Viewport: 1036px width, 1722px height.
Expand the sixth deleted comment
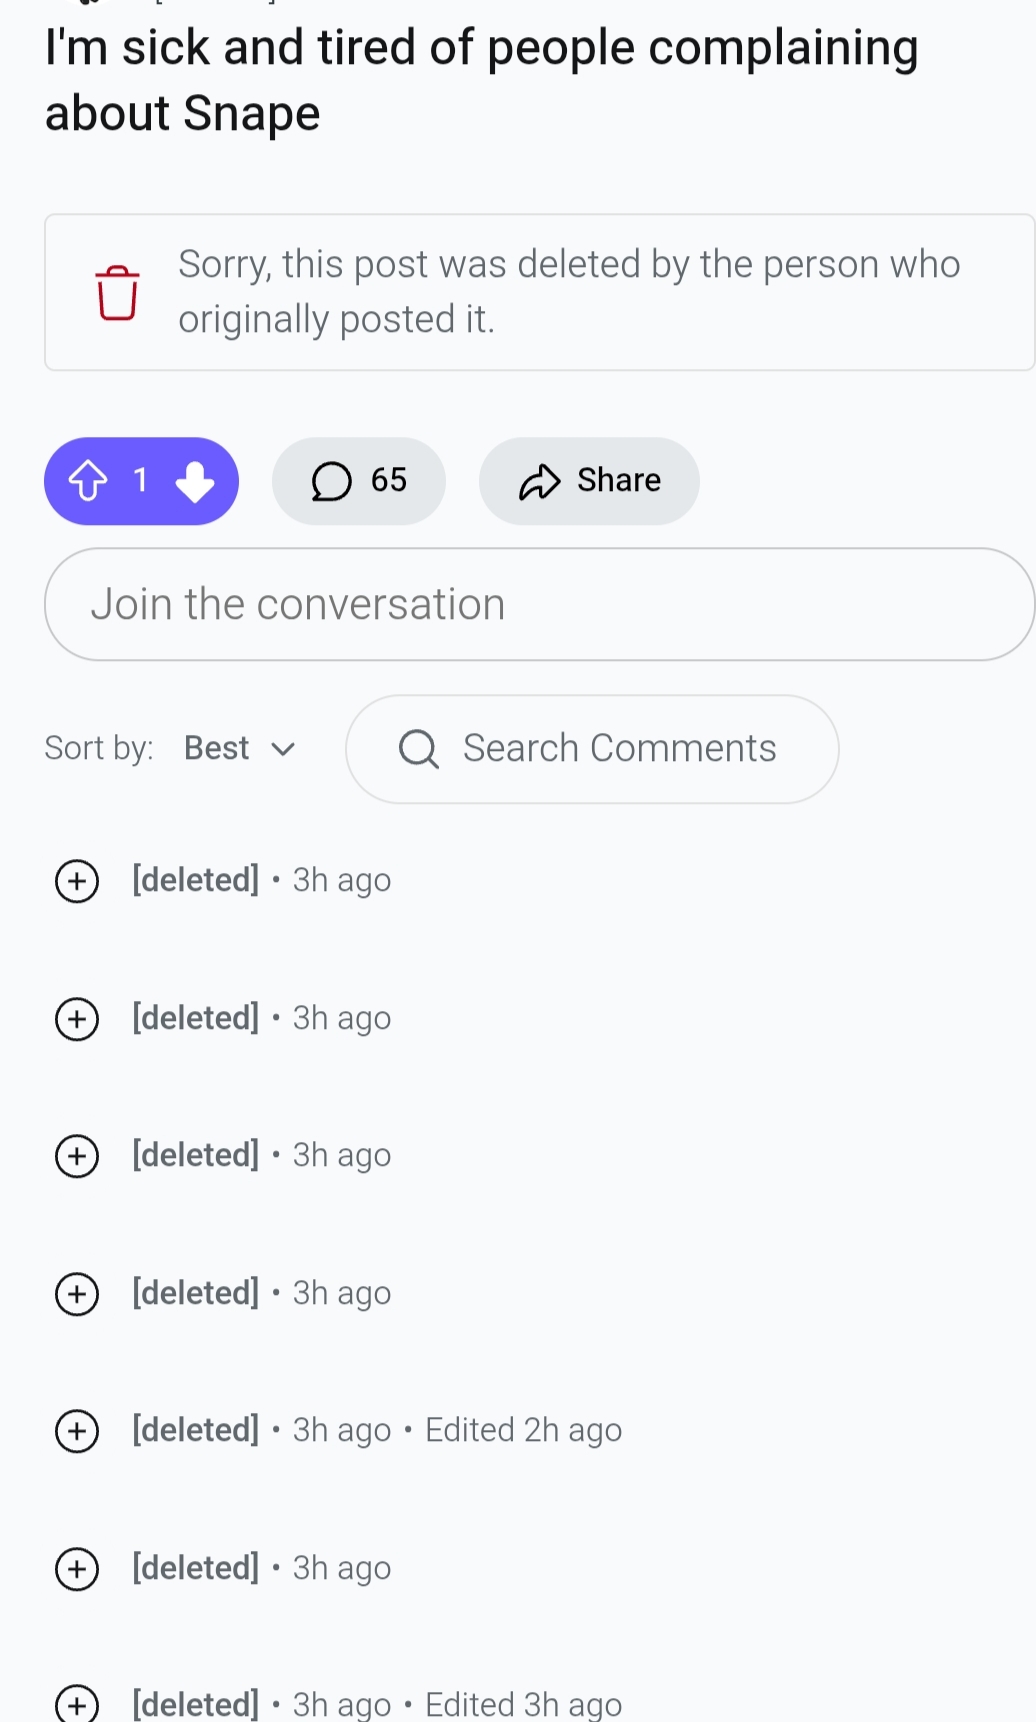coord(77,1568)
